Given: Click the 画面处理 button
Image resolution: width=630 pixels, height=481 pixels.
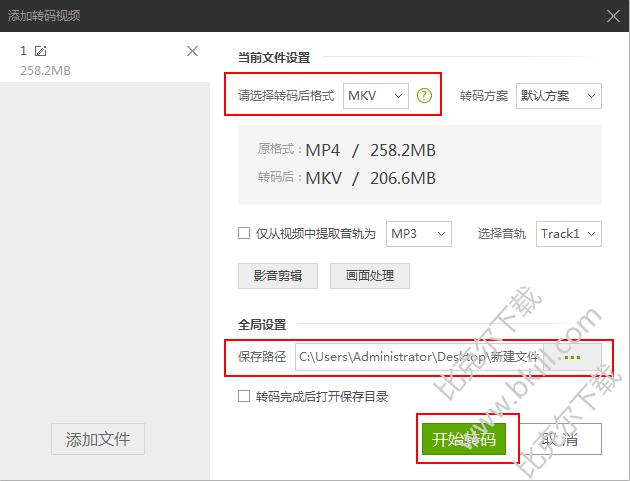Looking at the screenshot, I should [370, 276].
